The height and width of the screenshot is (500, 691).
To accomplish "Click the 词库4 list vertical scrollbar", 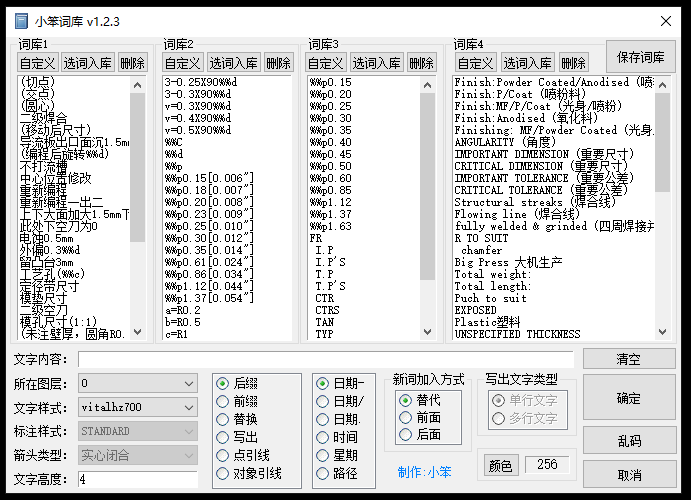I will 661,200.
